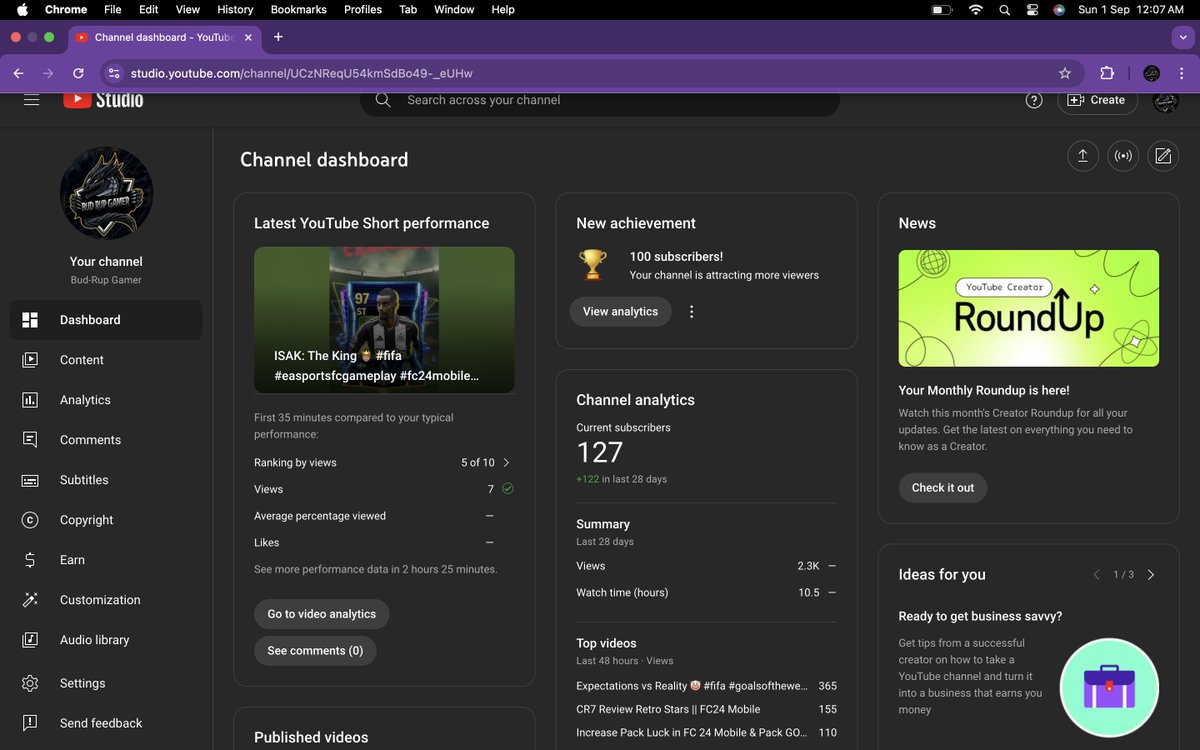Viewport: 1200px width, 750px height.
Task: Click the Content sidebar icon
Action: tap(30, 360)
